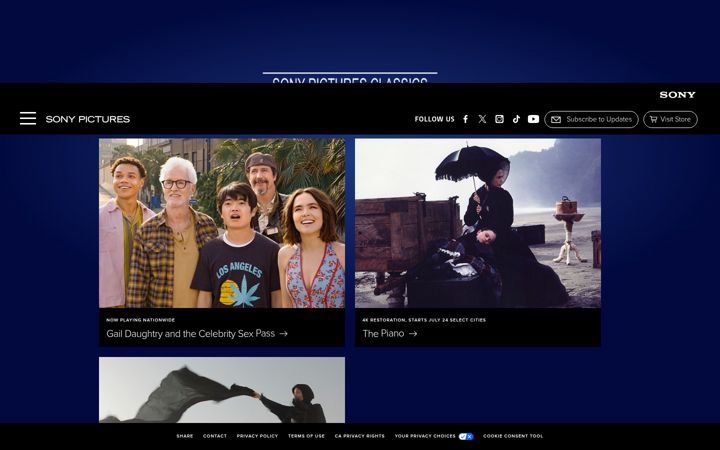
Task: Open the X (Twitter) profile icon
Action: click(x=482, y=119)
